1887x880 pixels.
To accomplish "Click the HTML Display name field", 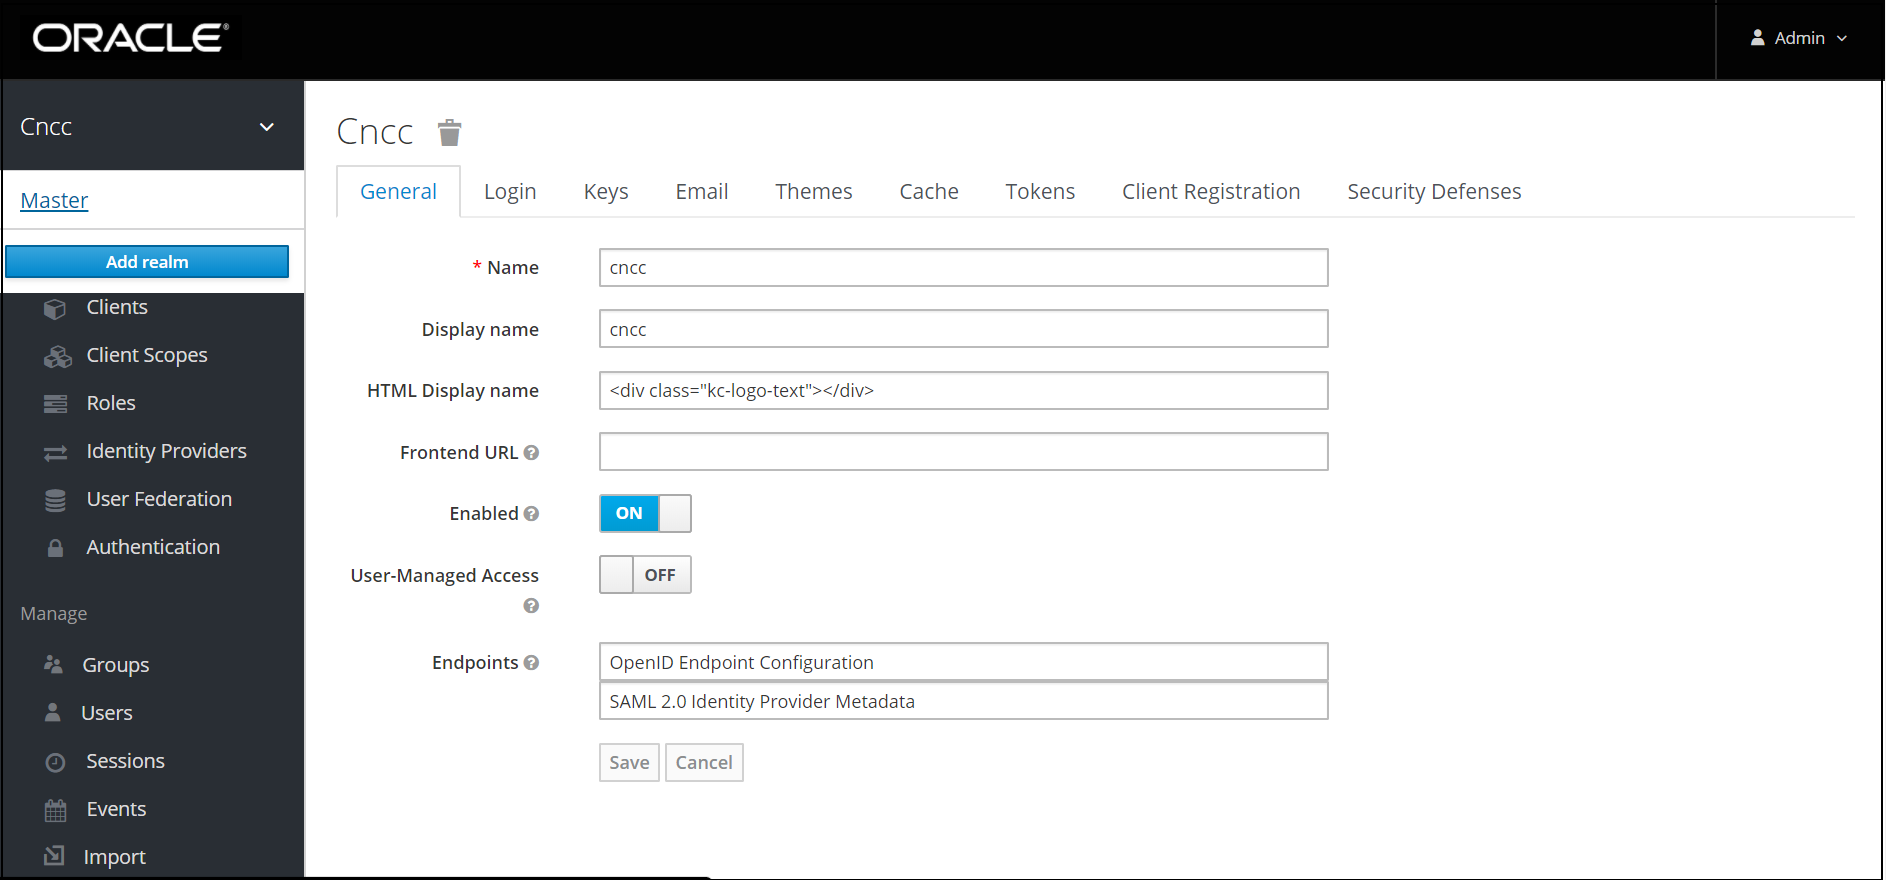I will click(x=964, y=391).
